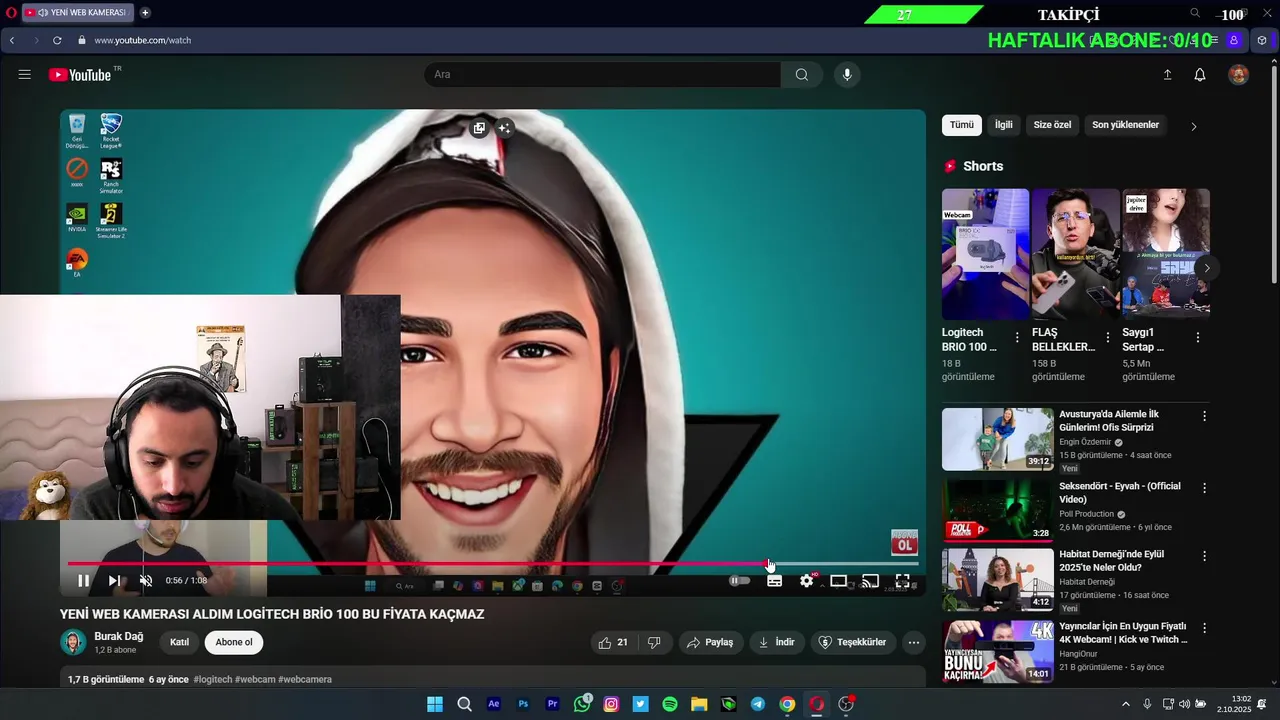The image size is (1280, 720).
Task: Pause the video
Action: tap(84, 581)
